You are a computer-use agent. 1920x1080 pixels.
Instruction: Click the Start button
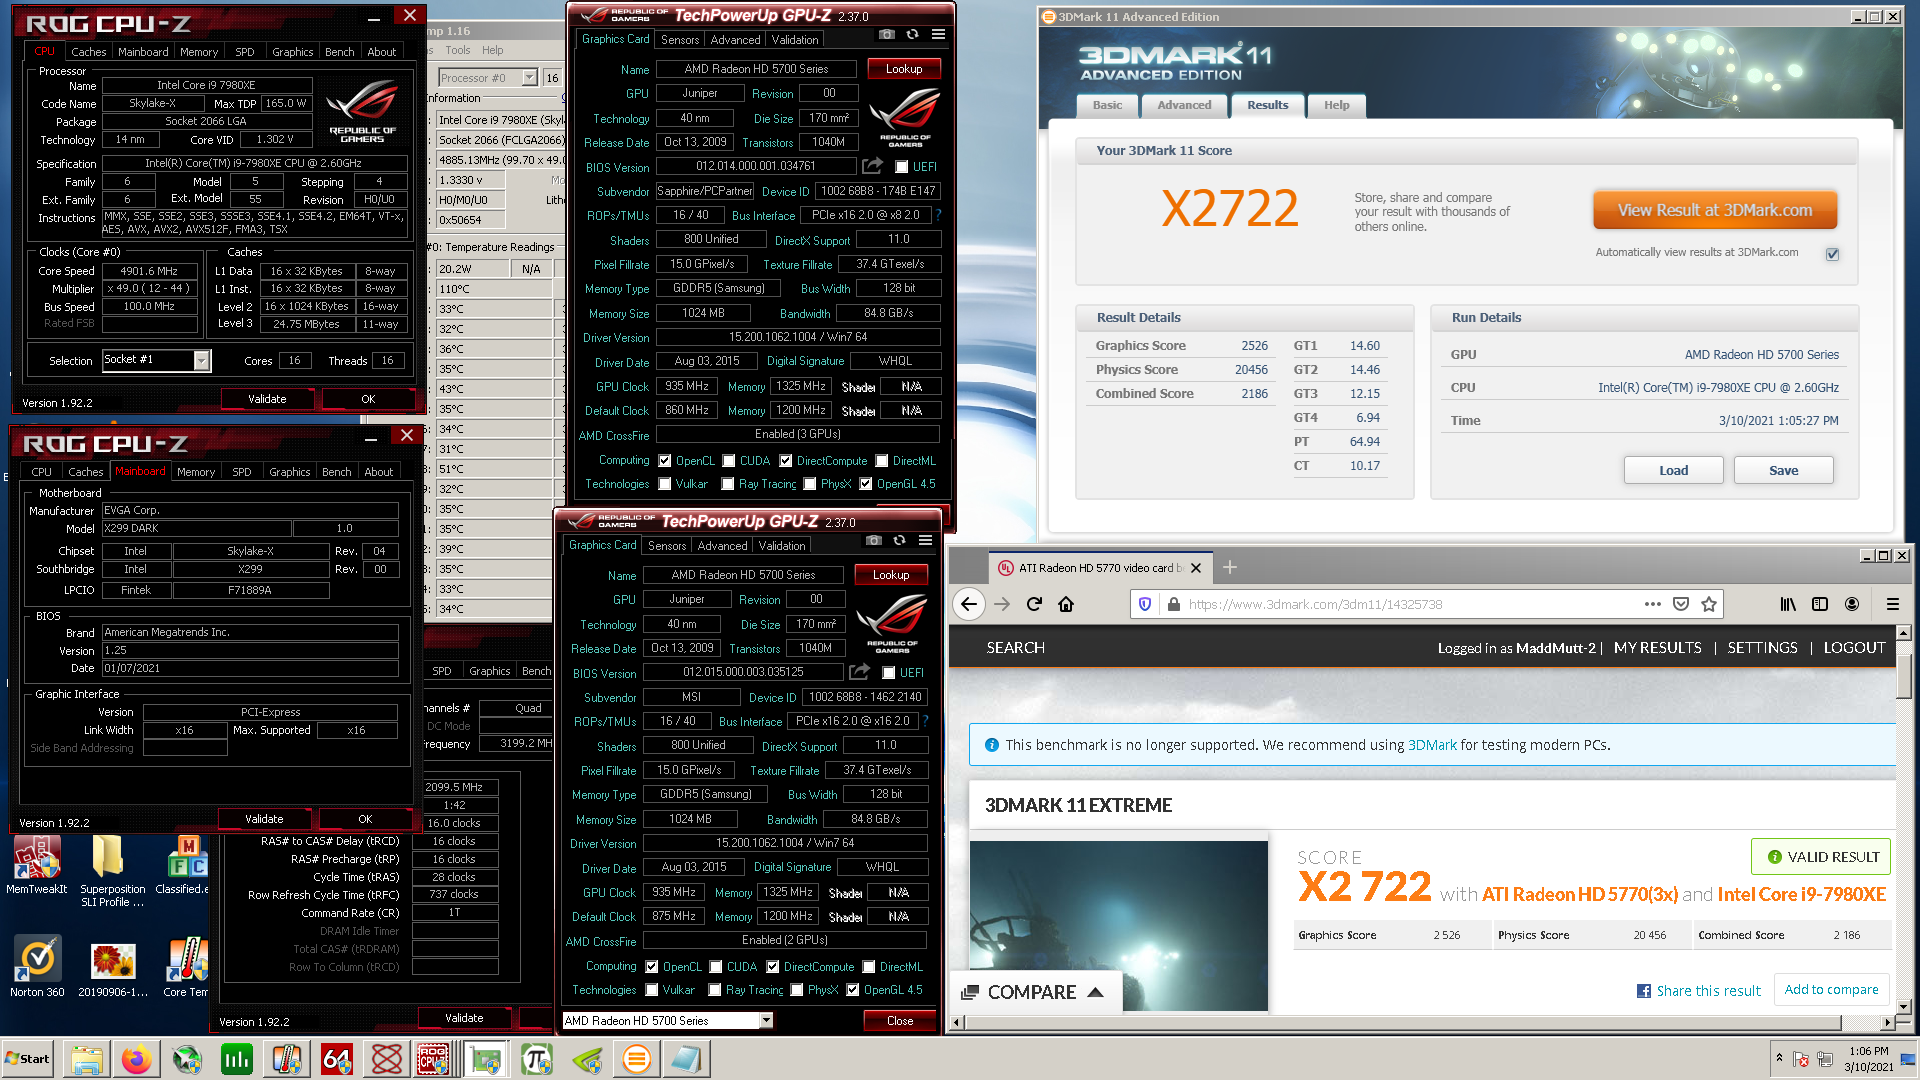click(x=27, y=1059)
